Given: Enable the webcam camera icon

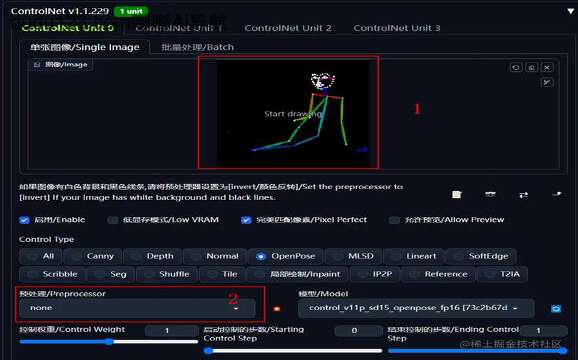Looking at the screenshot, I should 490,194.
